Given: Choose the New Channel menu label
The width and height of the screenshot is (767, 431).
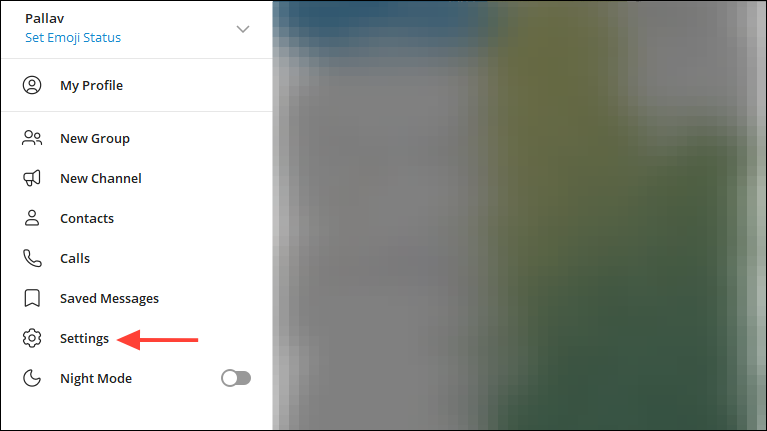Looking at the screenshot, I should click(101, 179).
